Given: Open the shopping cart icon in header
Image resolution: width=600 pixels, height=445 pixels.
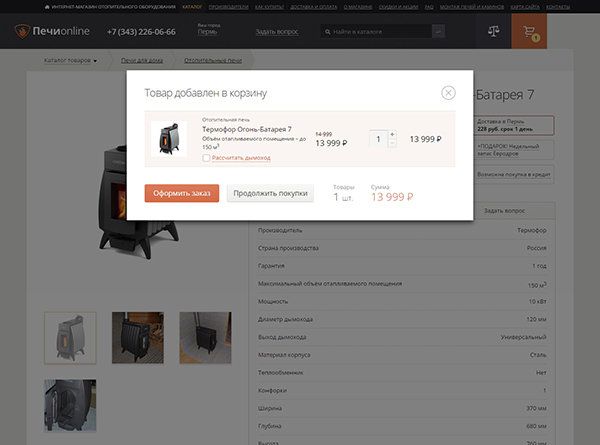Looking at the screenshot, I should click(x=528, y=31).
